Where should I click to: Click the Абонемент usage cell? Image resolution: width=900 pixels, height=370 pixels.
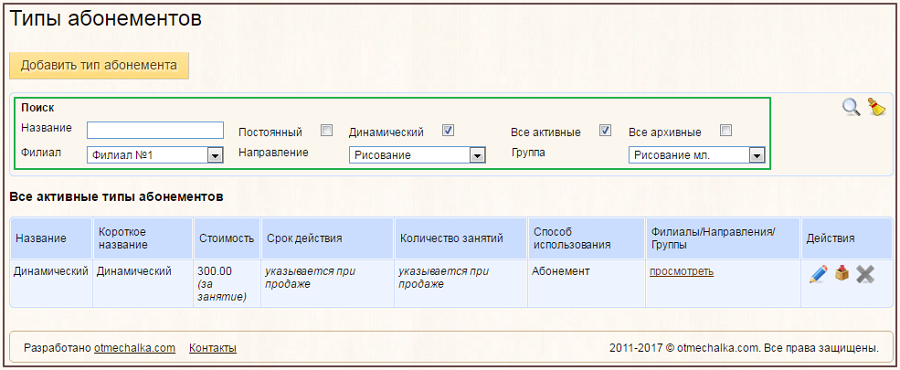586,283
